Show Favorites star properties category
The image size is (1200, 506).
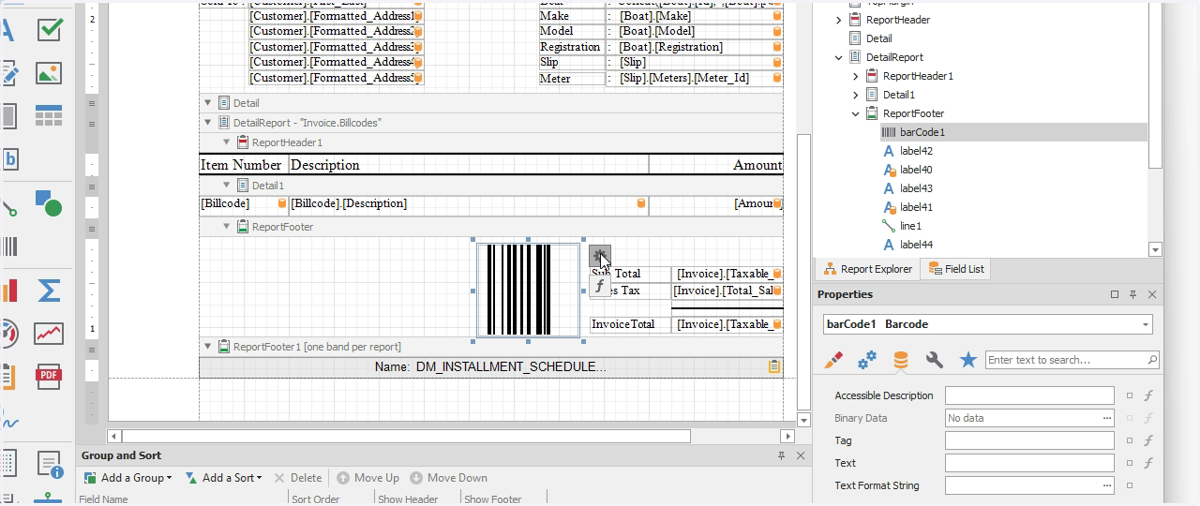[x=968, y=360]
